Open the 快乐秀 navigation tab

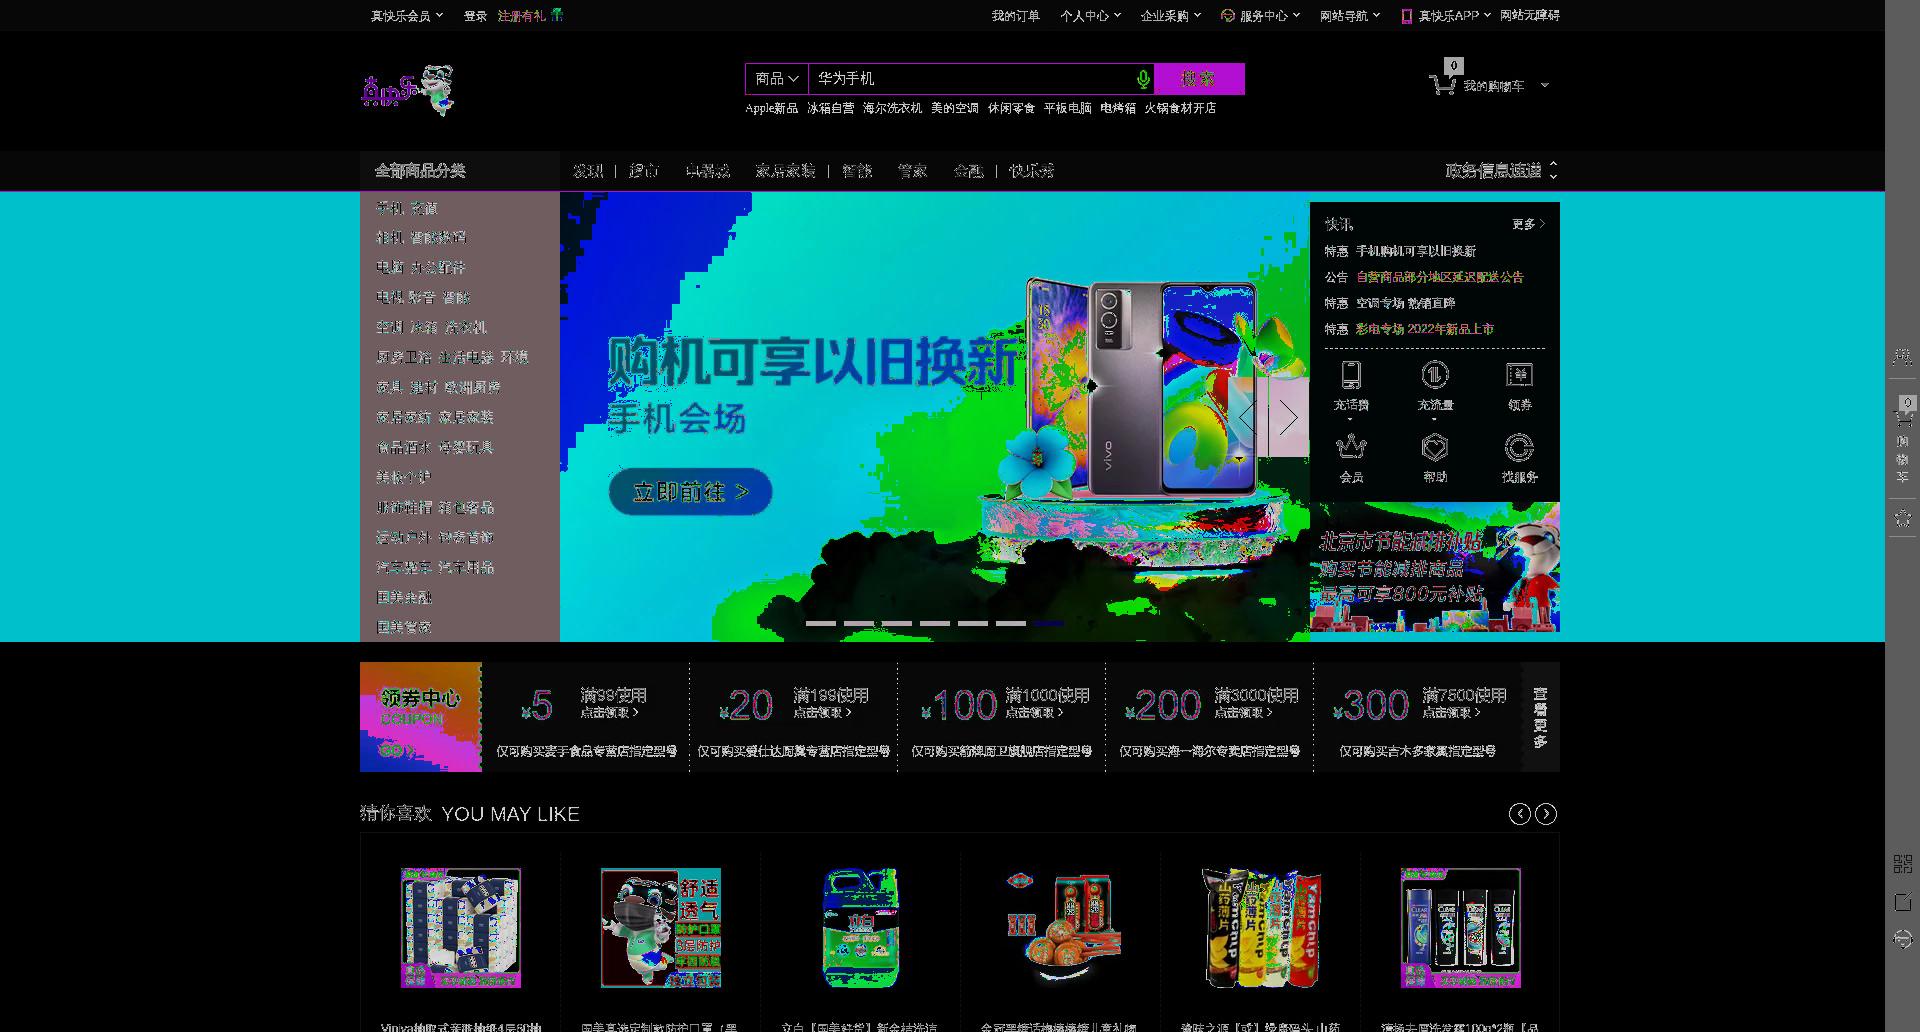click(1031, 171)
